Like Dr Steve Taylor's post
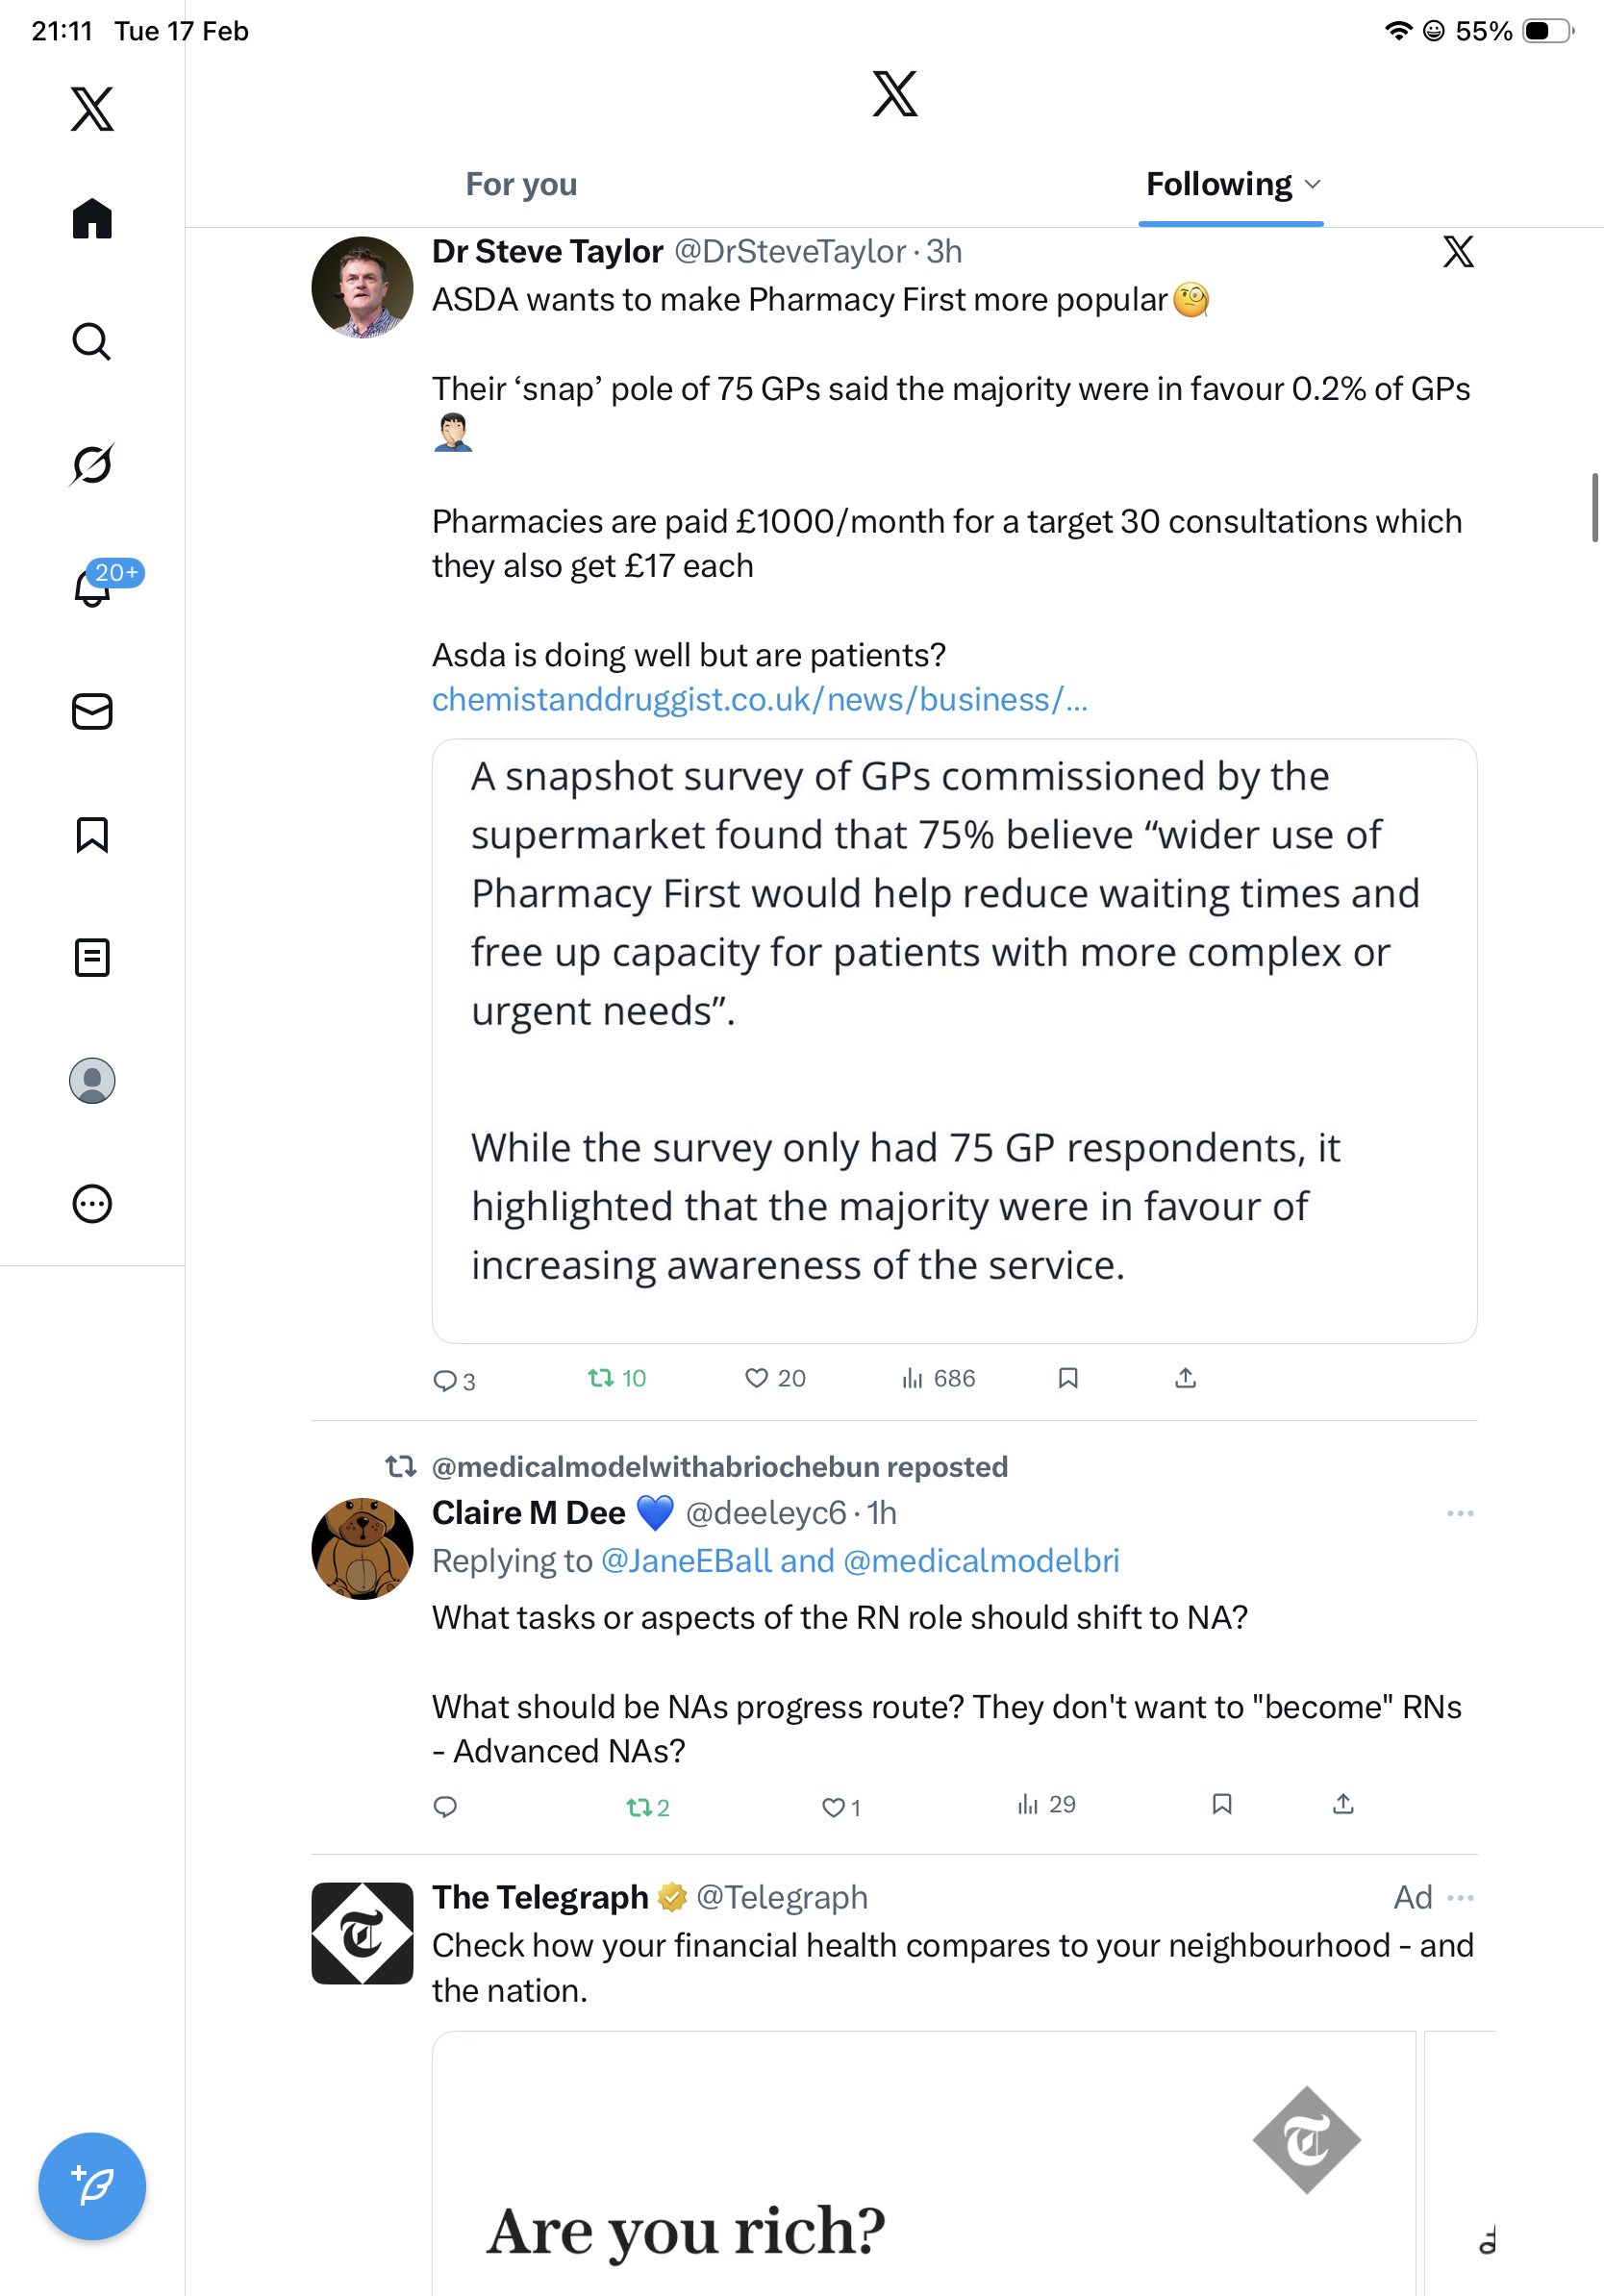Viewport: 1604px width, 2296px height. [x=757, y=1378]
